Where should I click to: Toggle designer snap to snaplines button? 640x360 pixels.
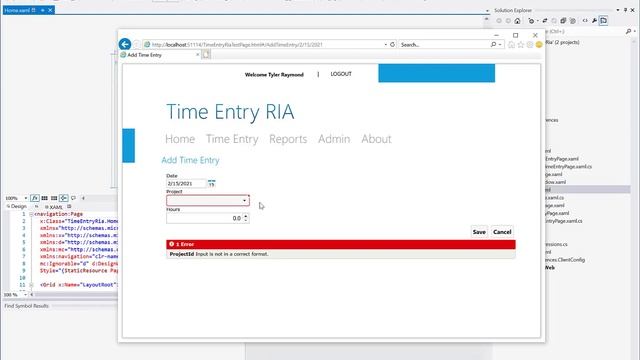[64, 198]
